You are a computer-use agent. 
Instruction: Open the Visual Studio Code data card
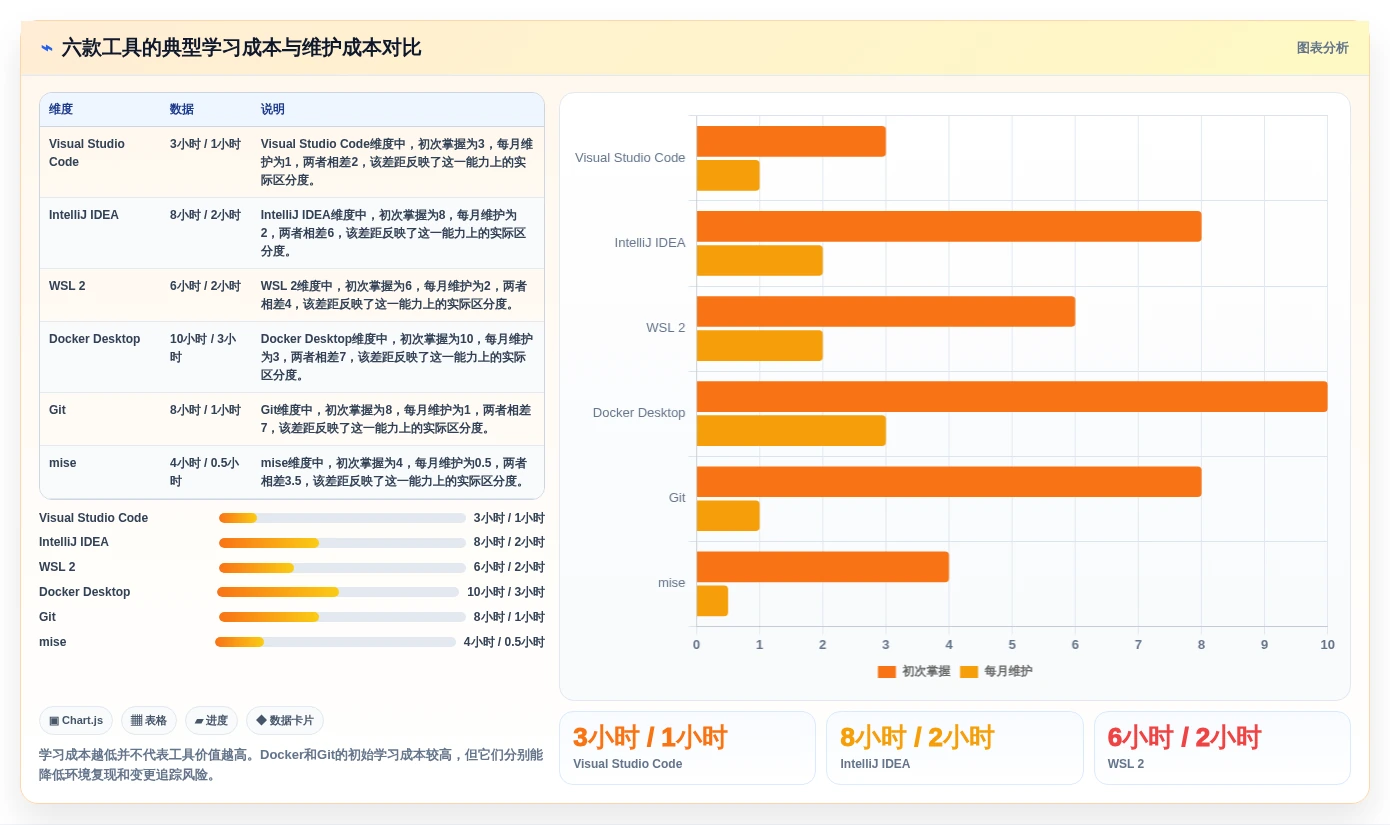(x=687, y=748)
